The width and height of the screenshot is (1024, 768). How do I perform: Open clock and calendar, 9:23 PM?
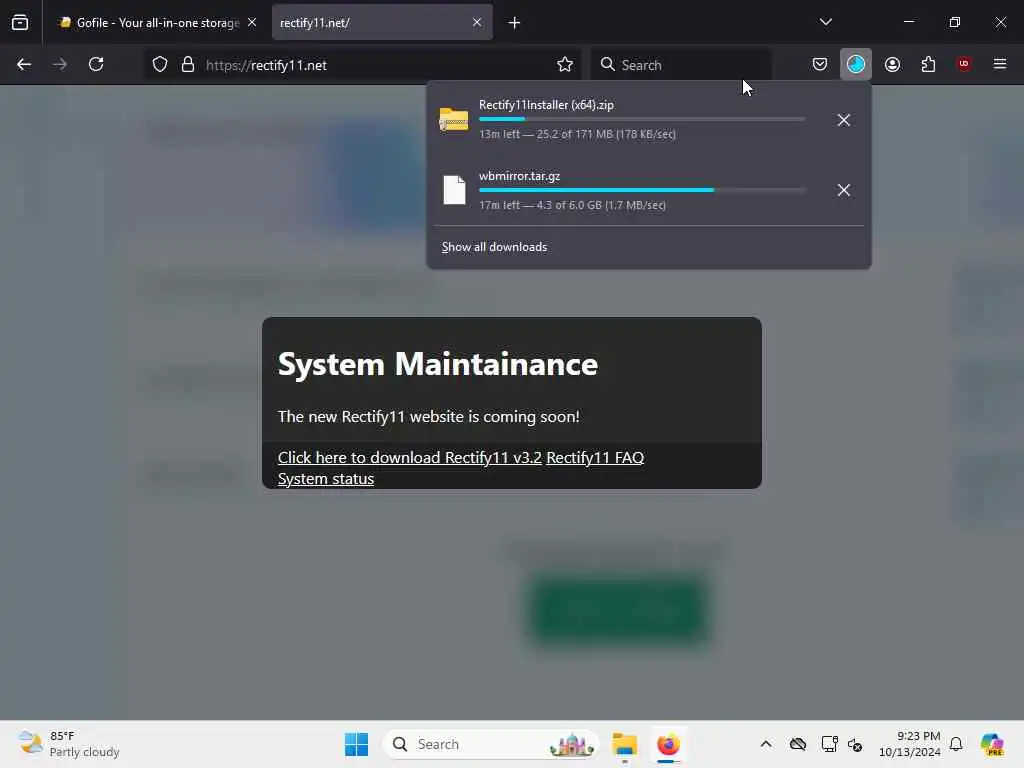pos(909,744)
